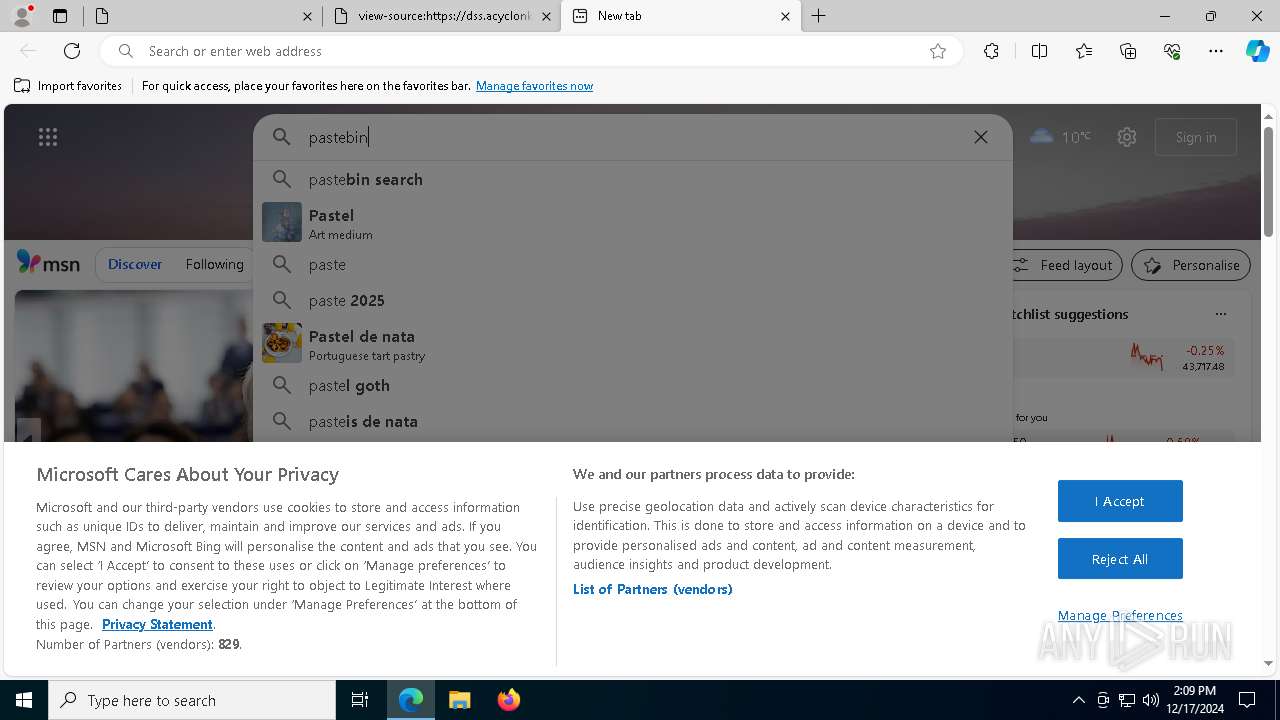Switch to the view-source tab

(x=444, y=16)
